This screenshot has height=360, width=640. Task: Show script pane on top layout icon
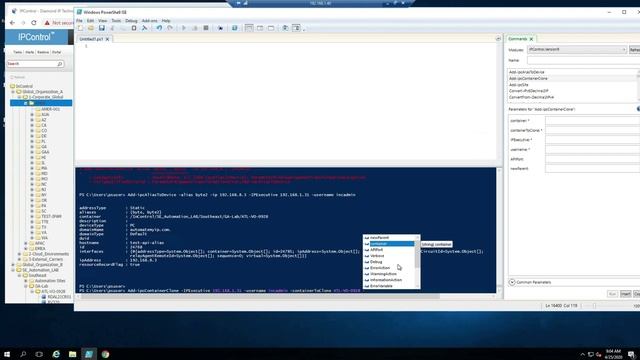pyautogui.click(x=249, y=28)
